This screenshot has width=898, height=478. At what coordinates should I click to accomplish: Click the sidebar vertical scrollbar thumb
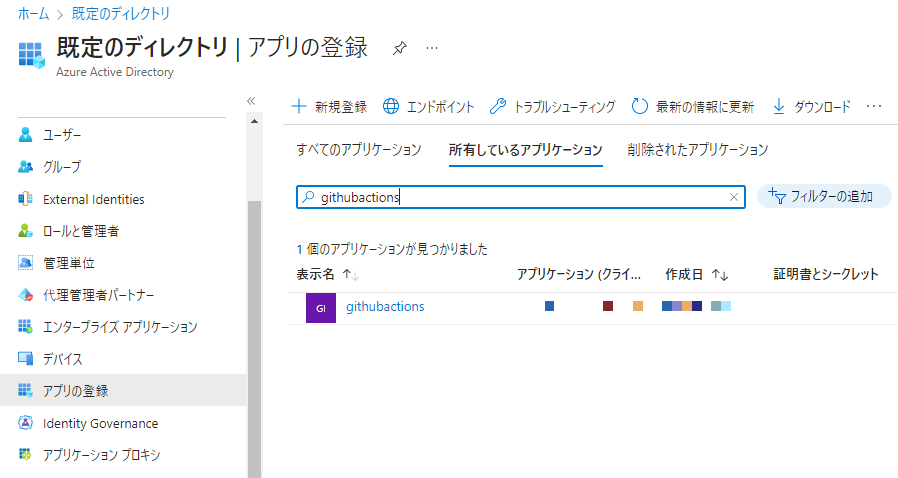pos(254,339)
